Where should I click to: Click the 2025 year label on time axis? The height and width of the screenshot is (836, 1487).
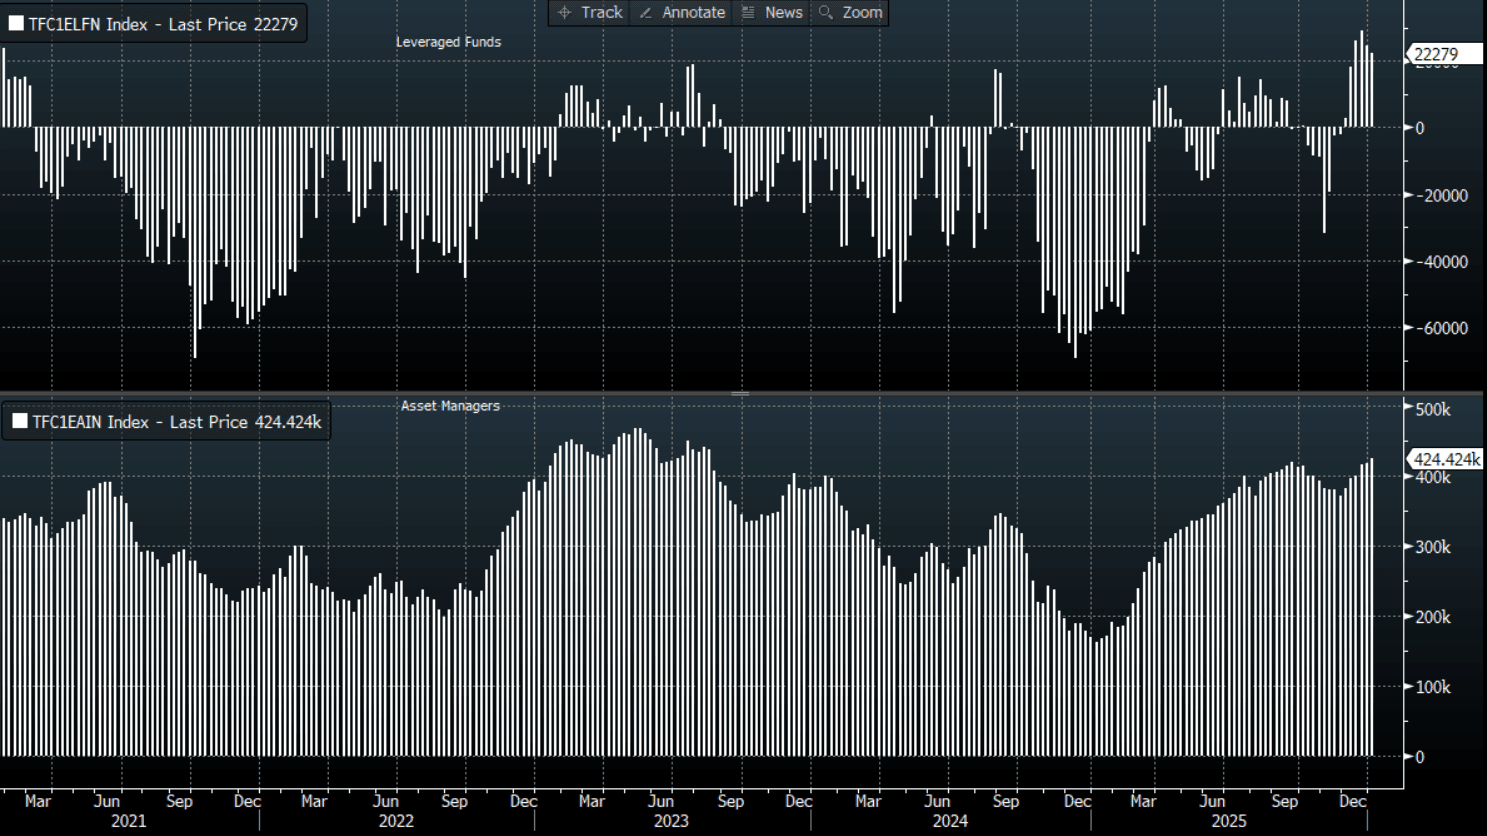pos(1229,821)
